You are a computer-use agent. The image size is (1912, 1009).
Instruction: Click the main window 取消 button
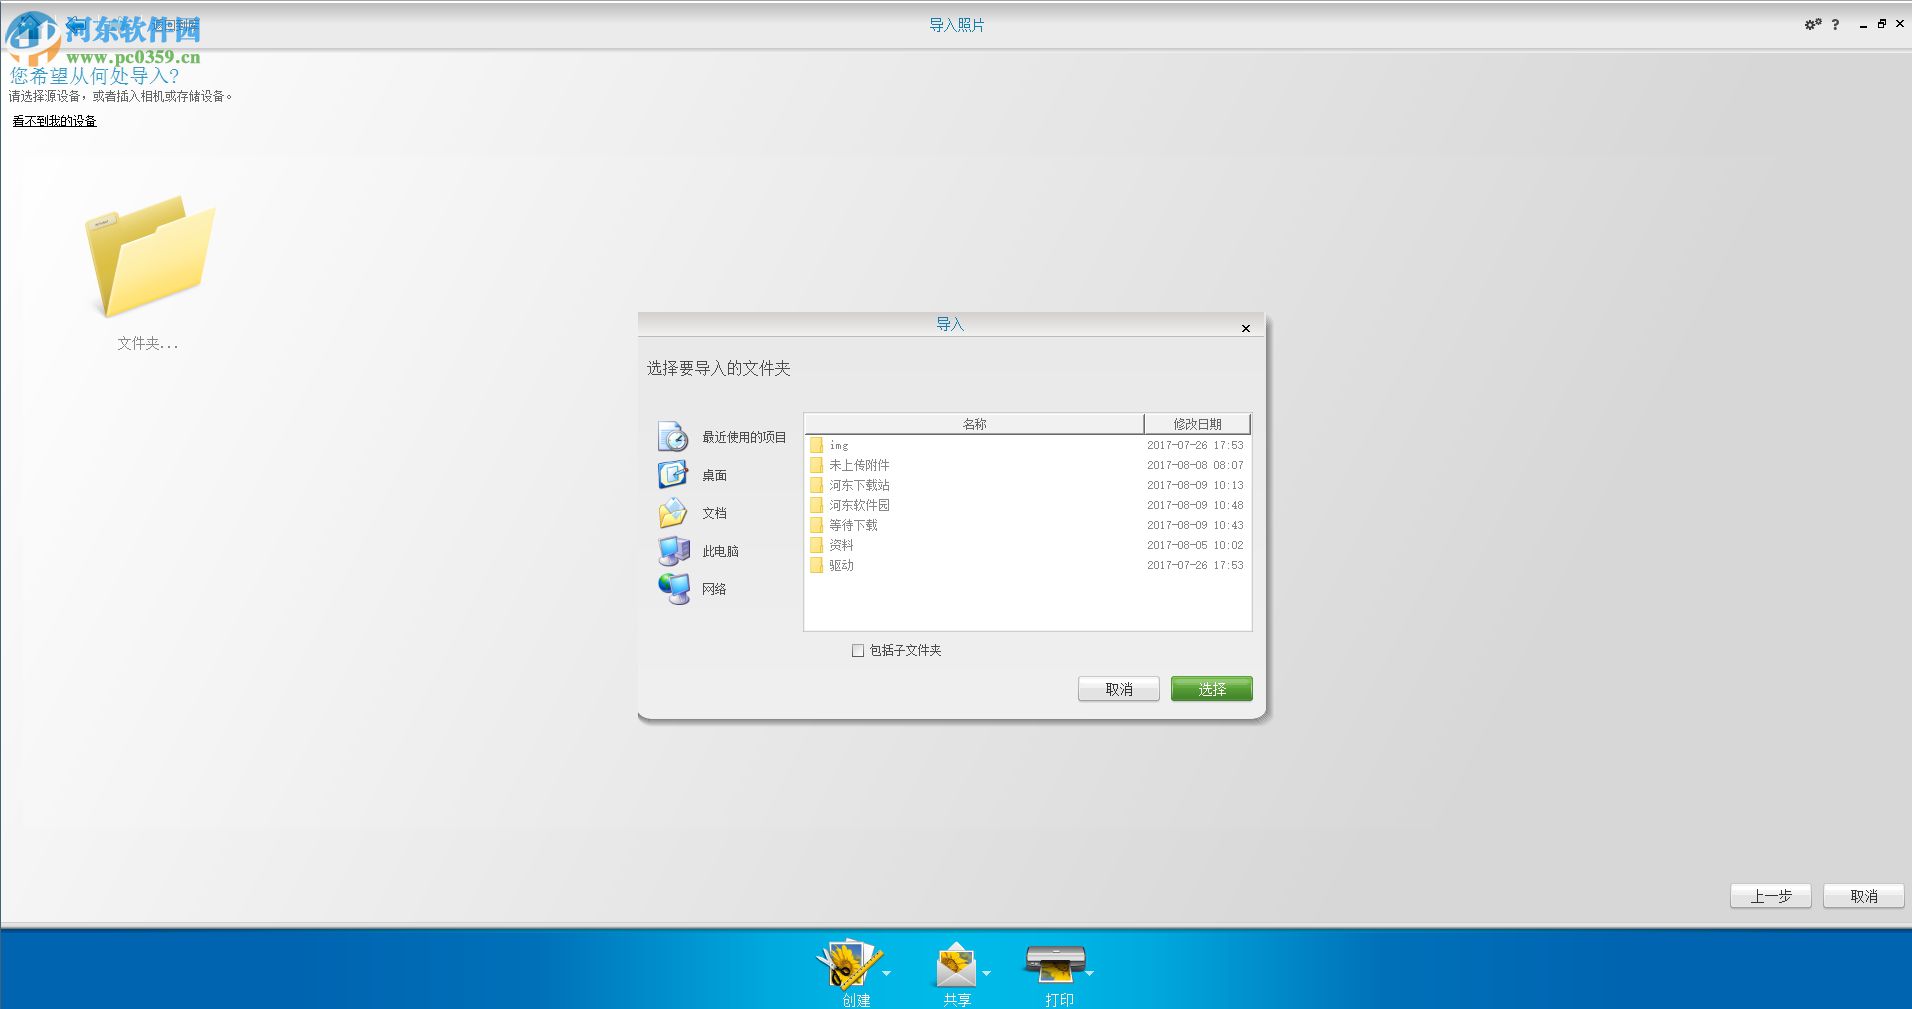point(1864,896)
